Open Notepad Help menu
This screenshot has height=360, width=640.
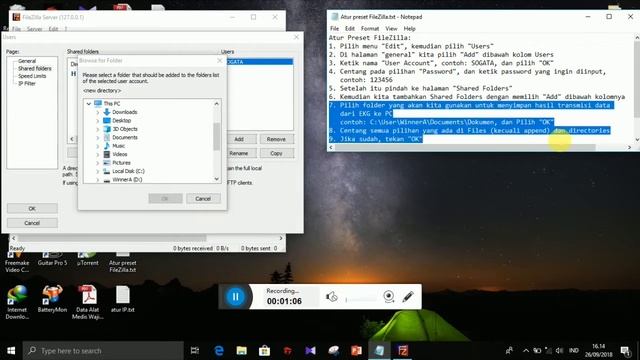point(409,29)
